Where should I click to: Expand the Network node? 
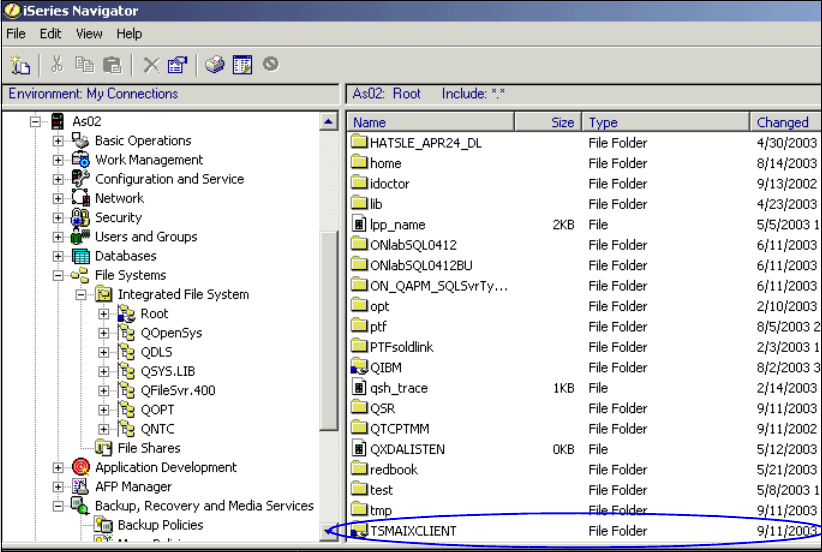point(58,199)
